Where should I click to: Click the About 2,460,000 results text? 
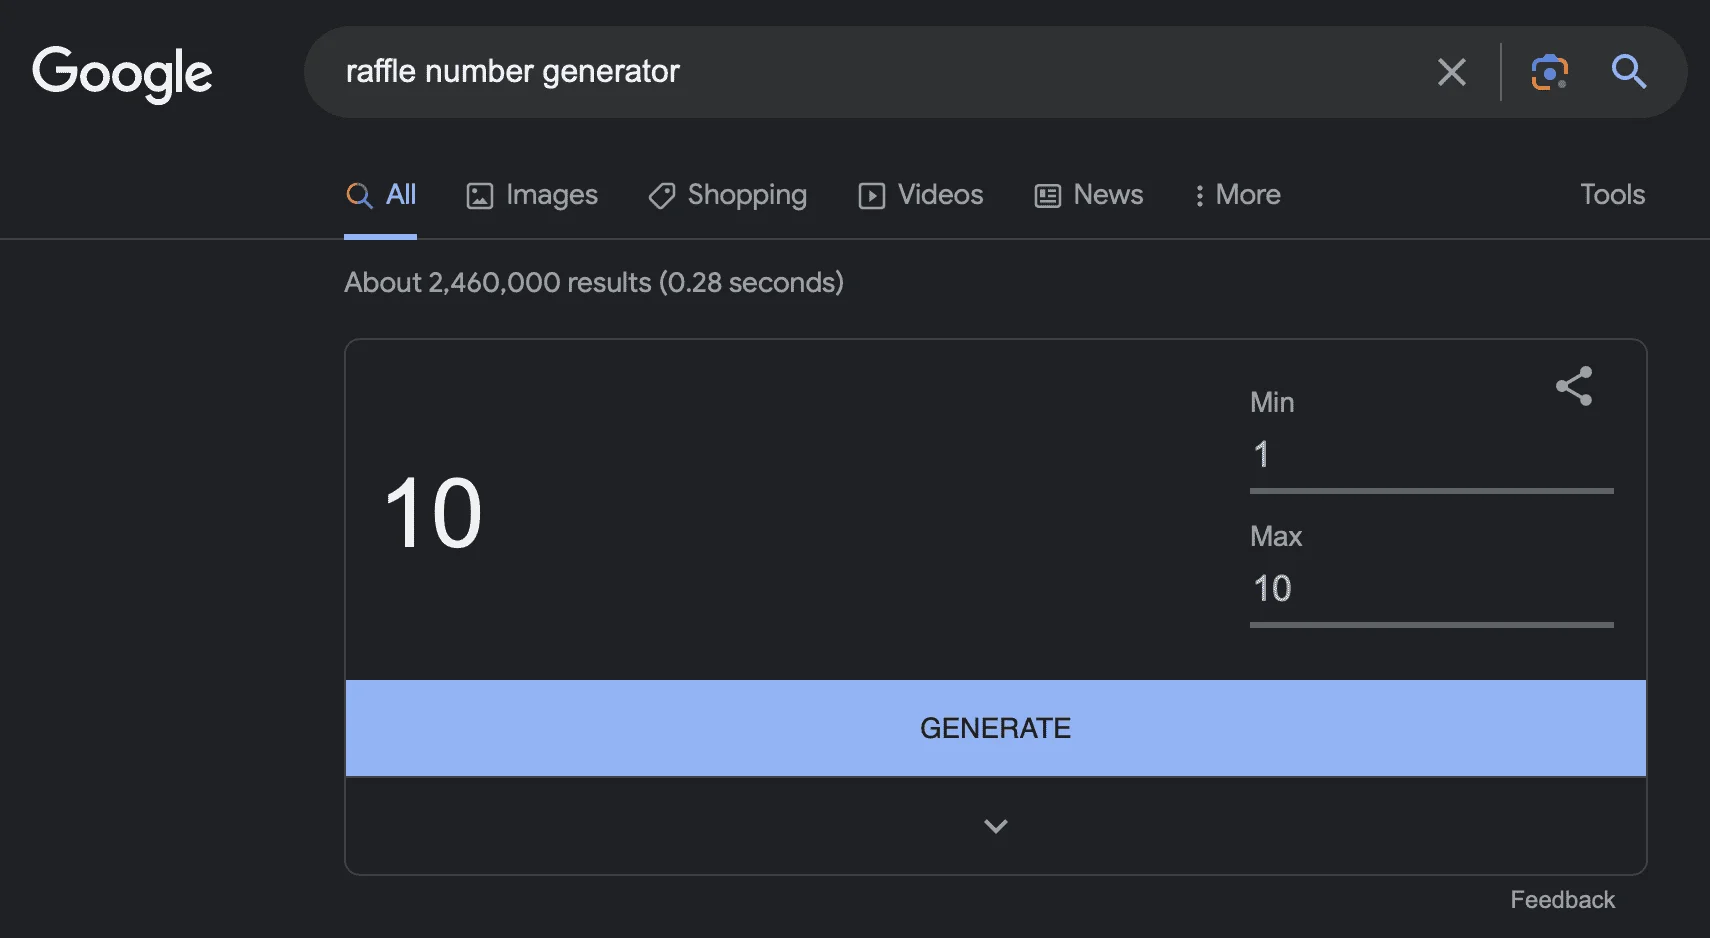[x=594, y=283]
